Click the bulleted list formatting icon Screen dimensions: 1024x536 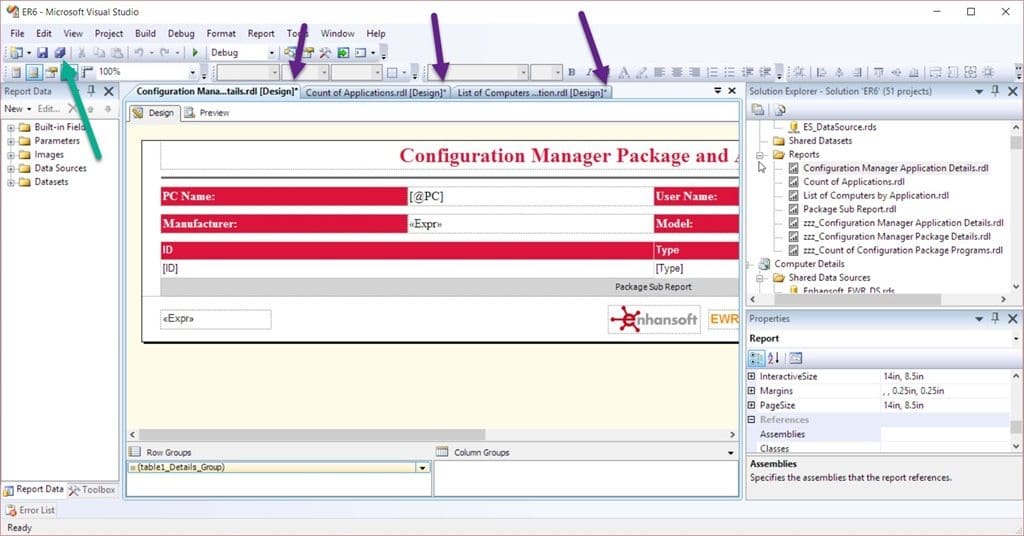729,72
